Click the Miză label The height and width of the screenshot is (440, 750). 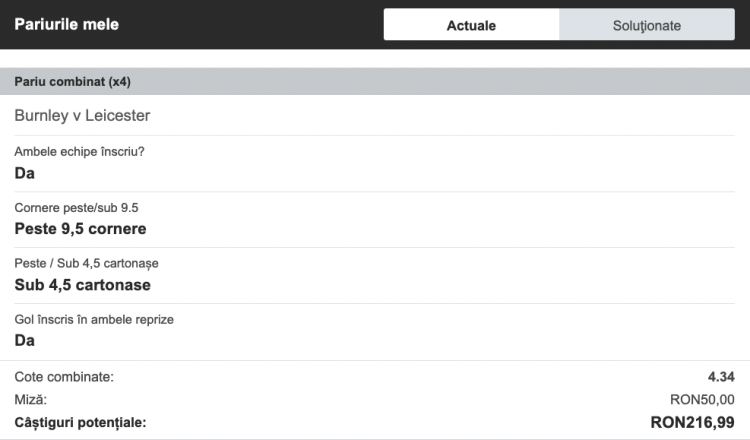pyautogui.click(x=31, y=399)
